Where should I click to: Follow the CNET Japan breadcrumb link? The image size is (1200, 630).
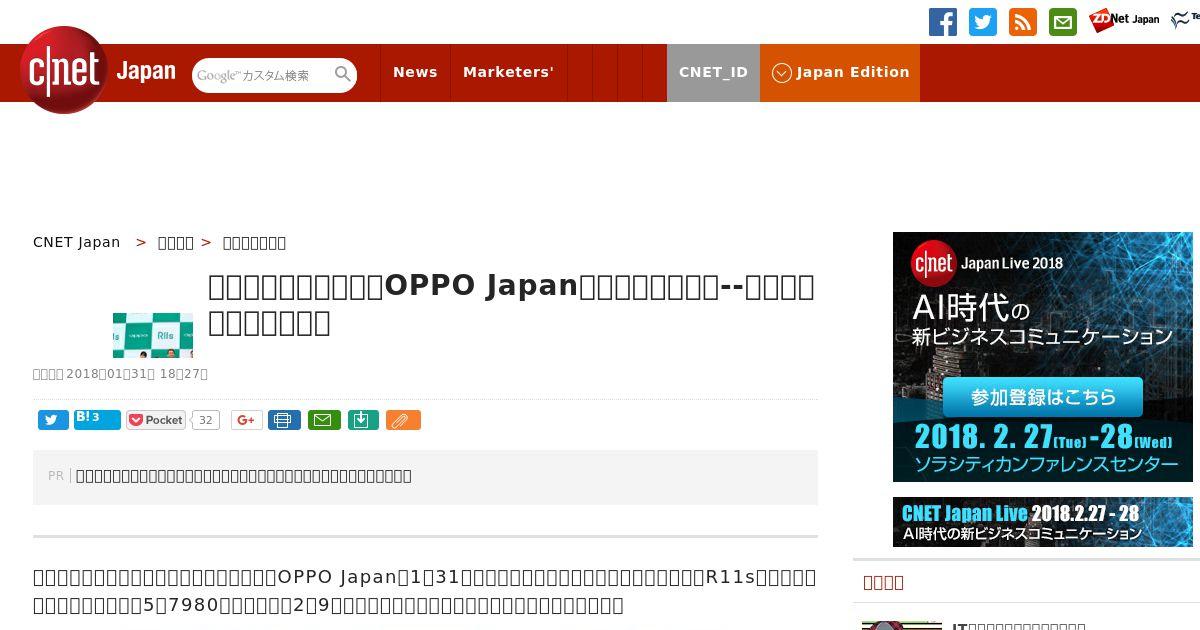coord(76,242)
